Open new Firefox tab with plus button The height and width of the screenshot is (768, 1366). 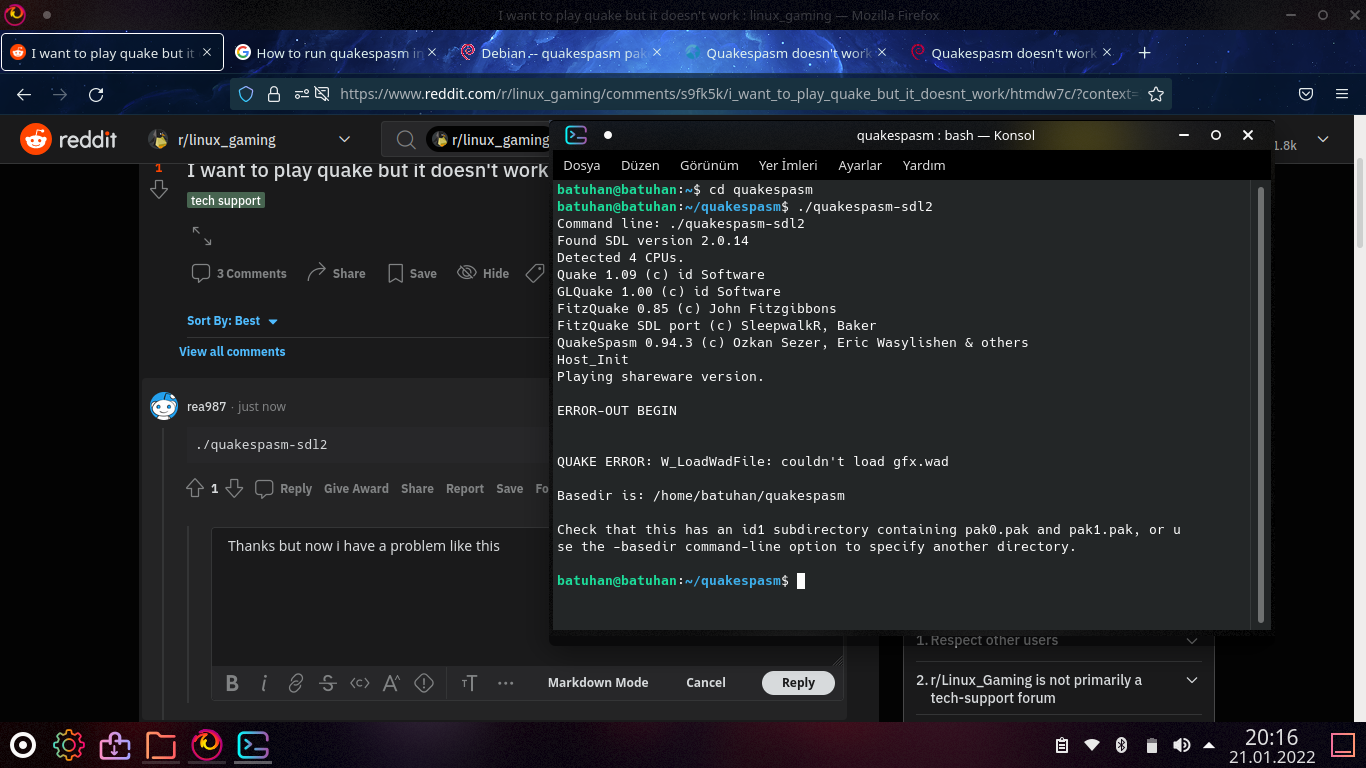pos(1145,52)
